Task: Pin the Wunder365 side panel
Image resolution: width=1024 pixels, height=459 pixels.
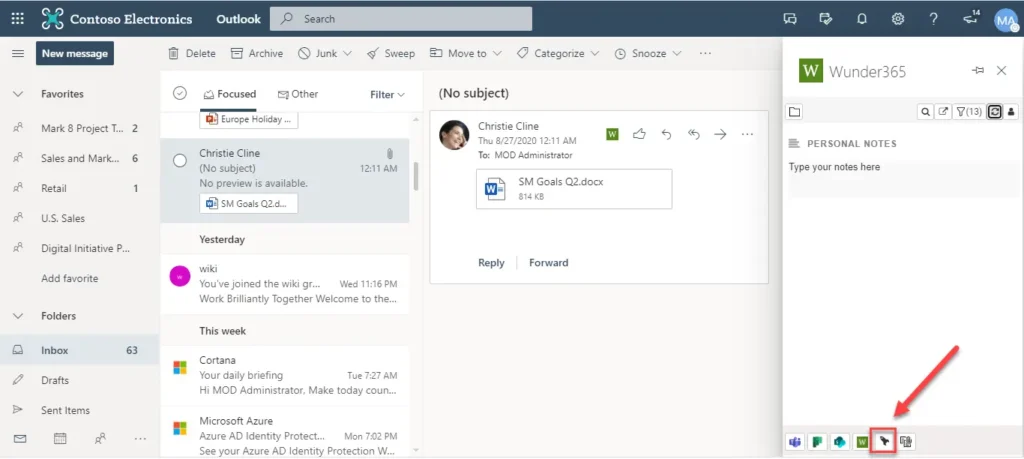Action: pyautogui.click(x=977, y=71)
